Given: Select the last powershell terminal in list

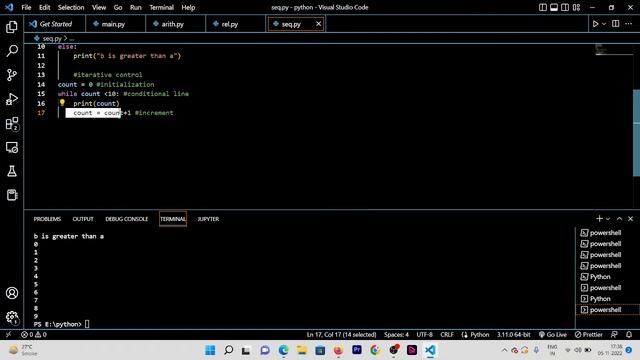Looking at the screenshot, I should point(607,310).
